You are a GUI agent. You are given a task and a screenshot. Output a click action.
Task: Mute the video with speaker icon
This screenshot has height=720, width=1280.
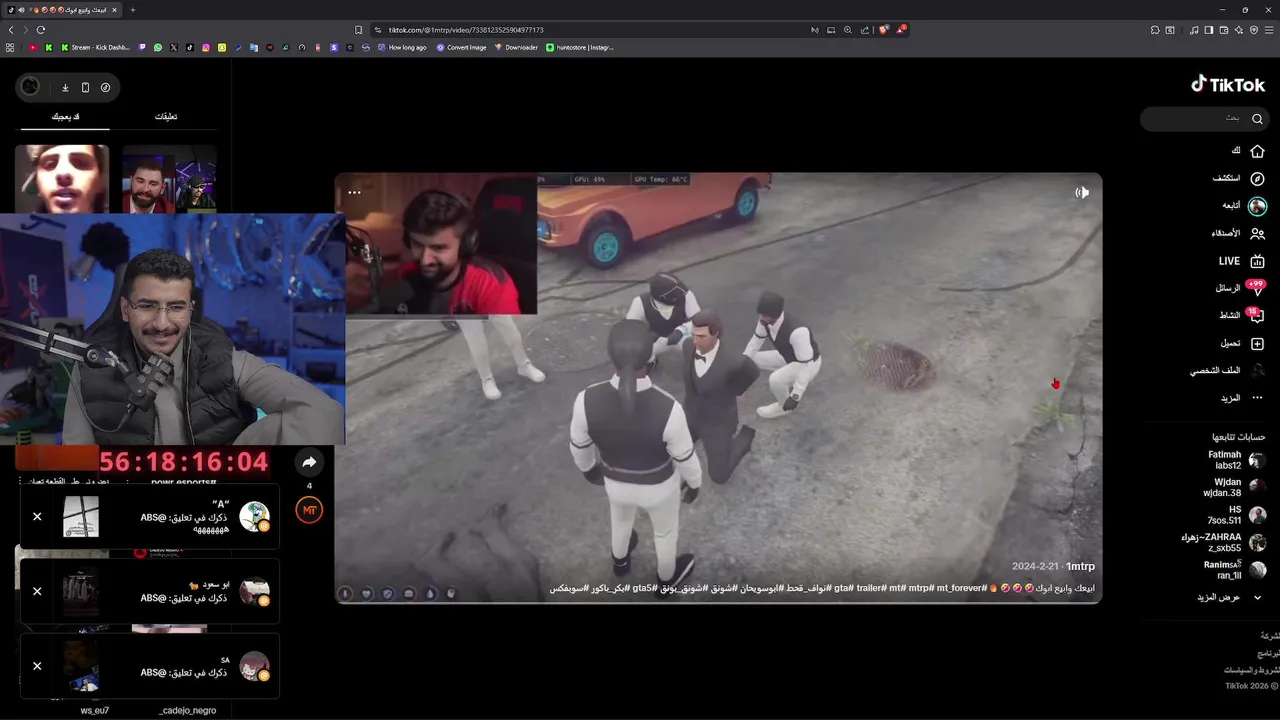1082,192
